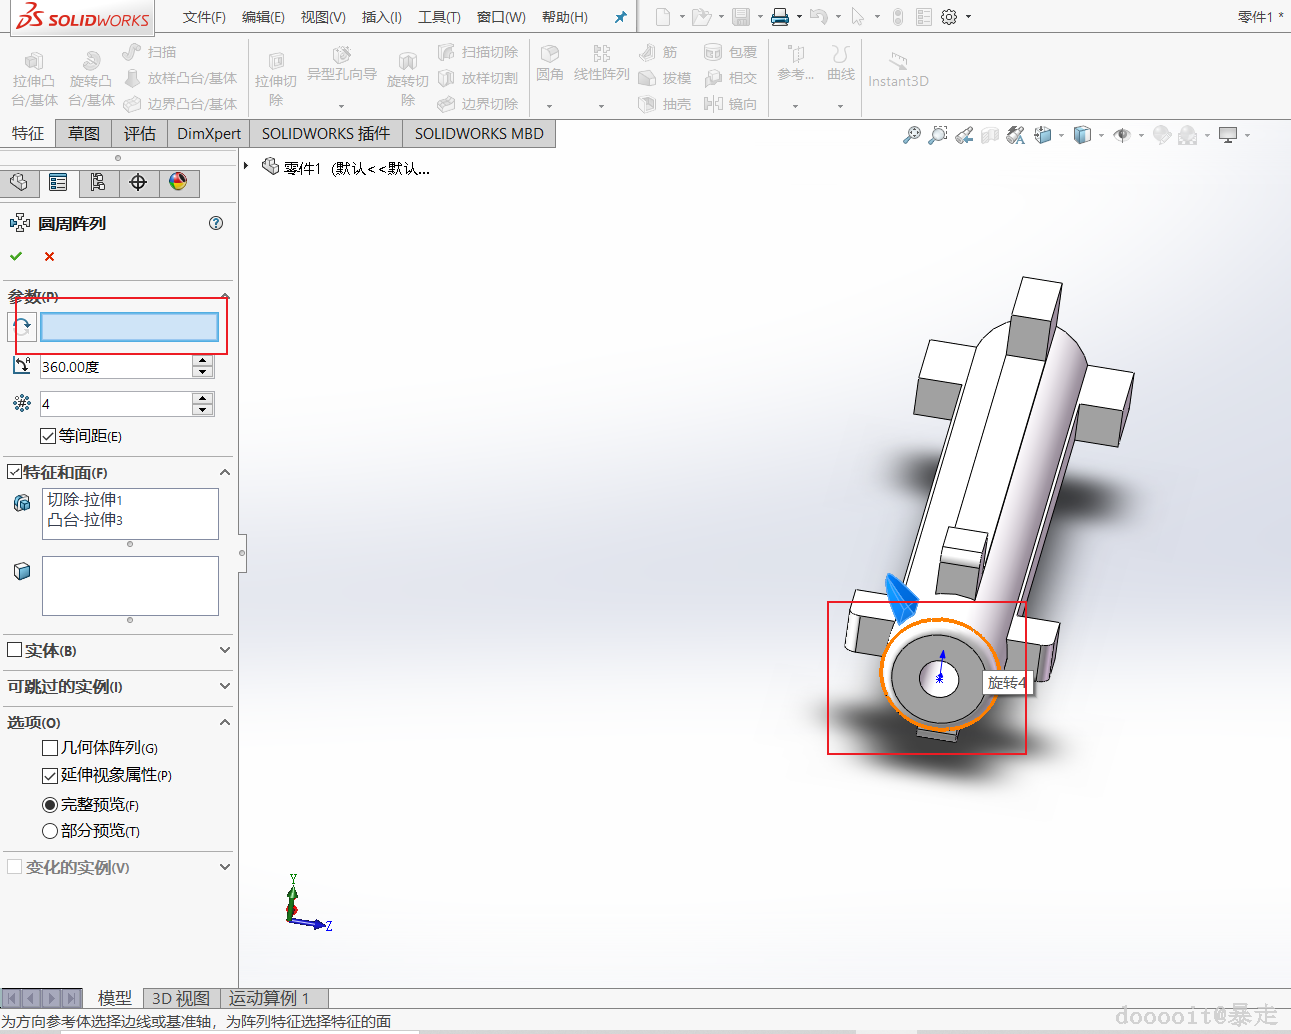Click the pattern axis selection input box

point(129,327)
